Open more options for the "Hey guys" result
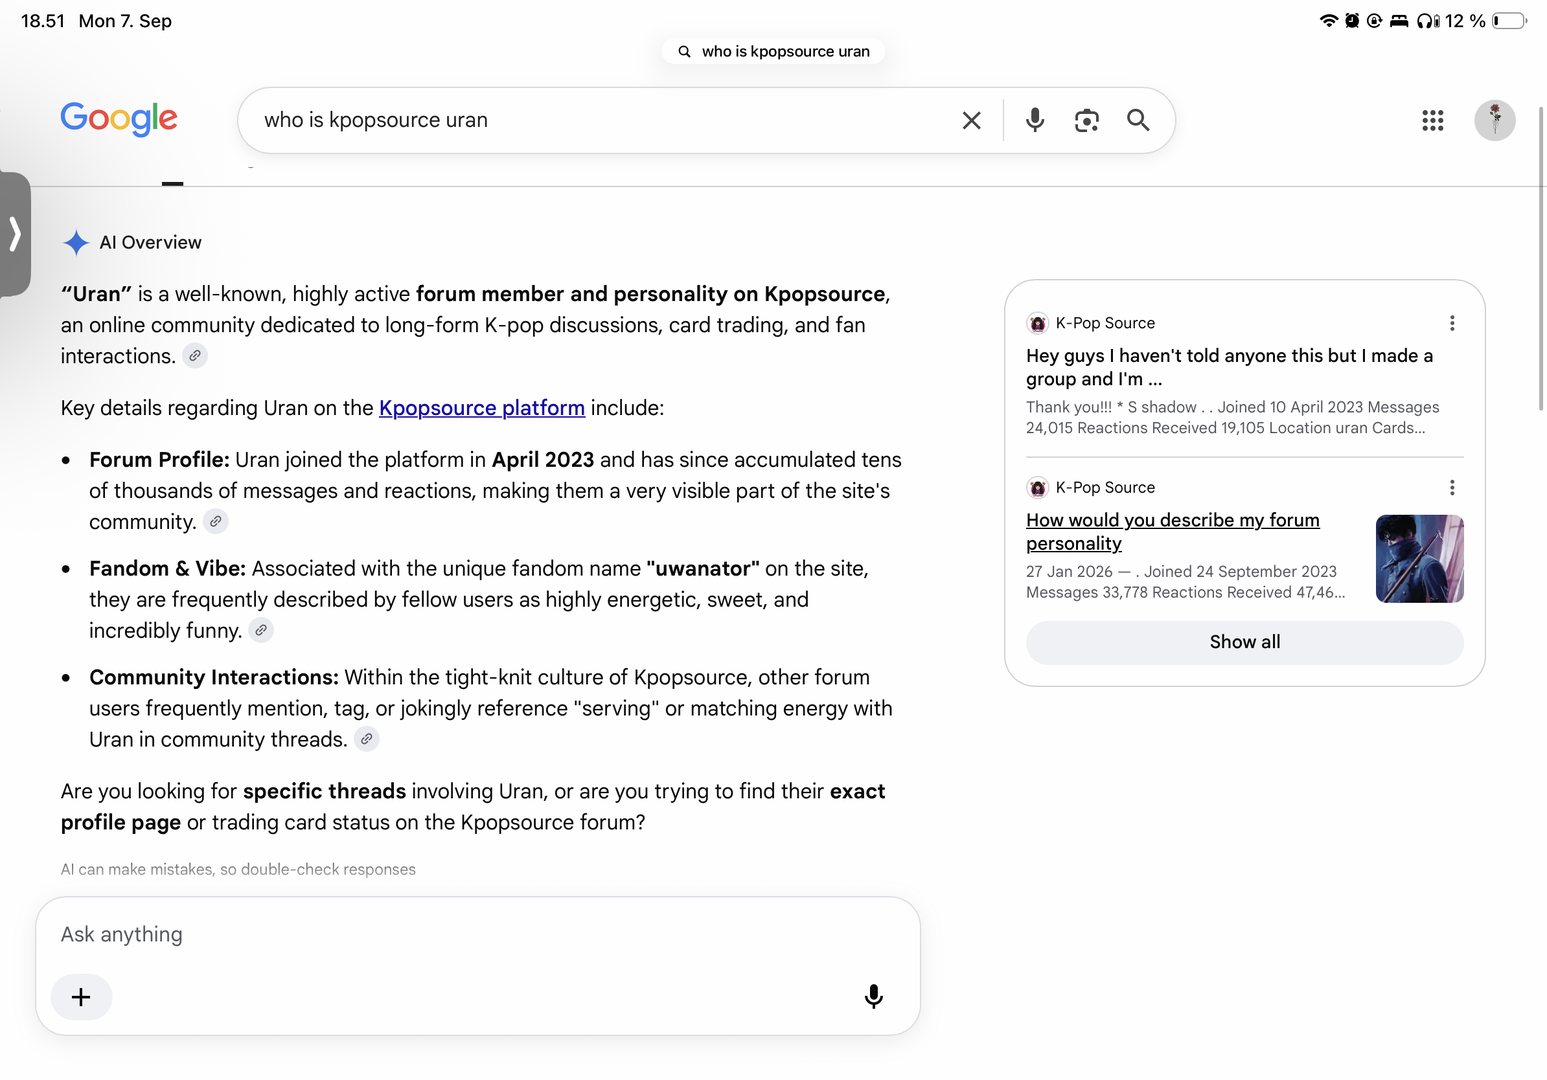Viewport: 1547px width, 1080px height. tap(1452, 323)
